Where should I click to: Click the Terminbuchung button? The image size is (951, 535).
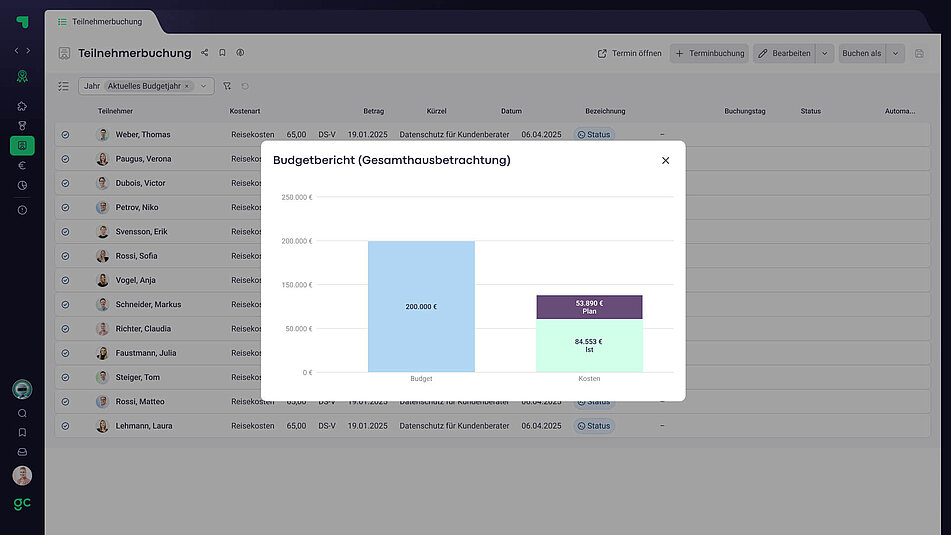[x=709, y=54]
